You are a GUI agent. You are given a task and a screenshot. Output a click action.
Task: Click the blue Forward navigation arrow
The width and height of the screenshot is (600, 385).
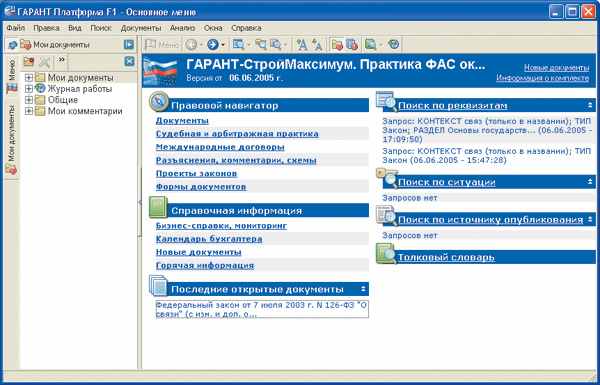(x=212, y=45)
